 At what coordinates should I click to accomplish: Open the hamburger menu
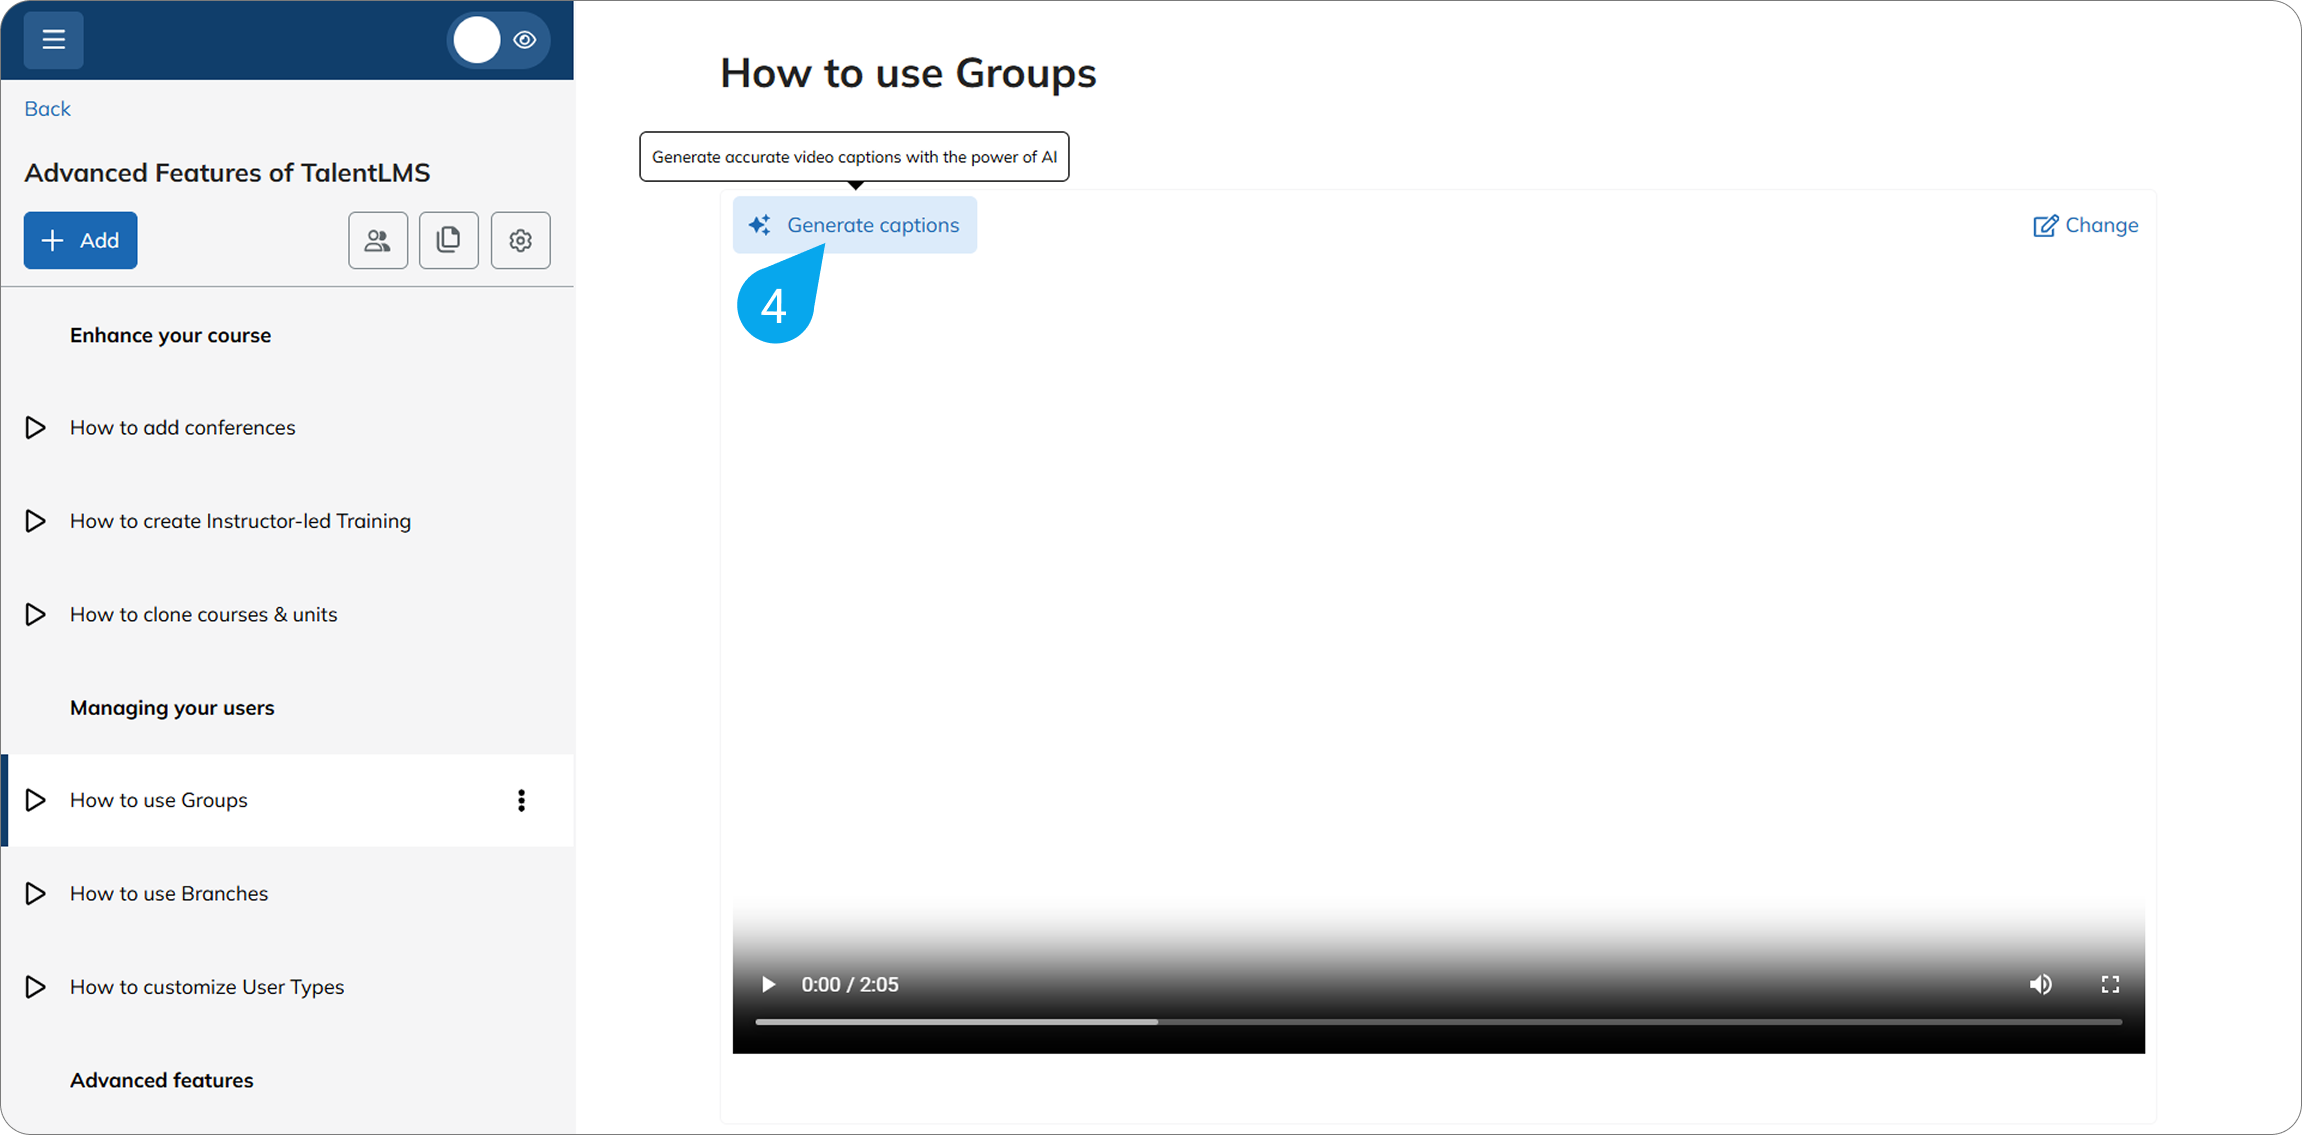[x=53, y=40]
